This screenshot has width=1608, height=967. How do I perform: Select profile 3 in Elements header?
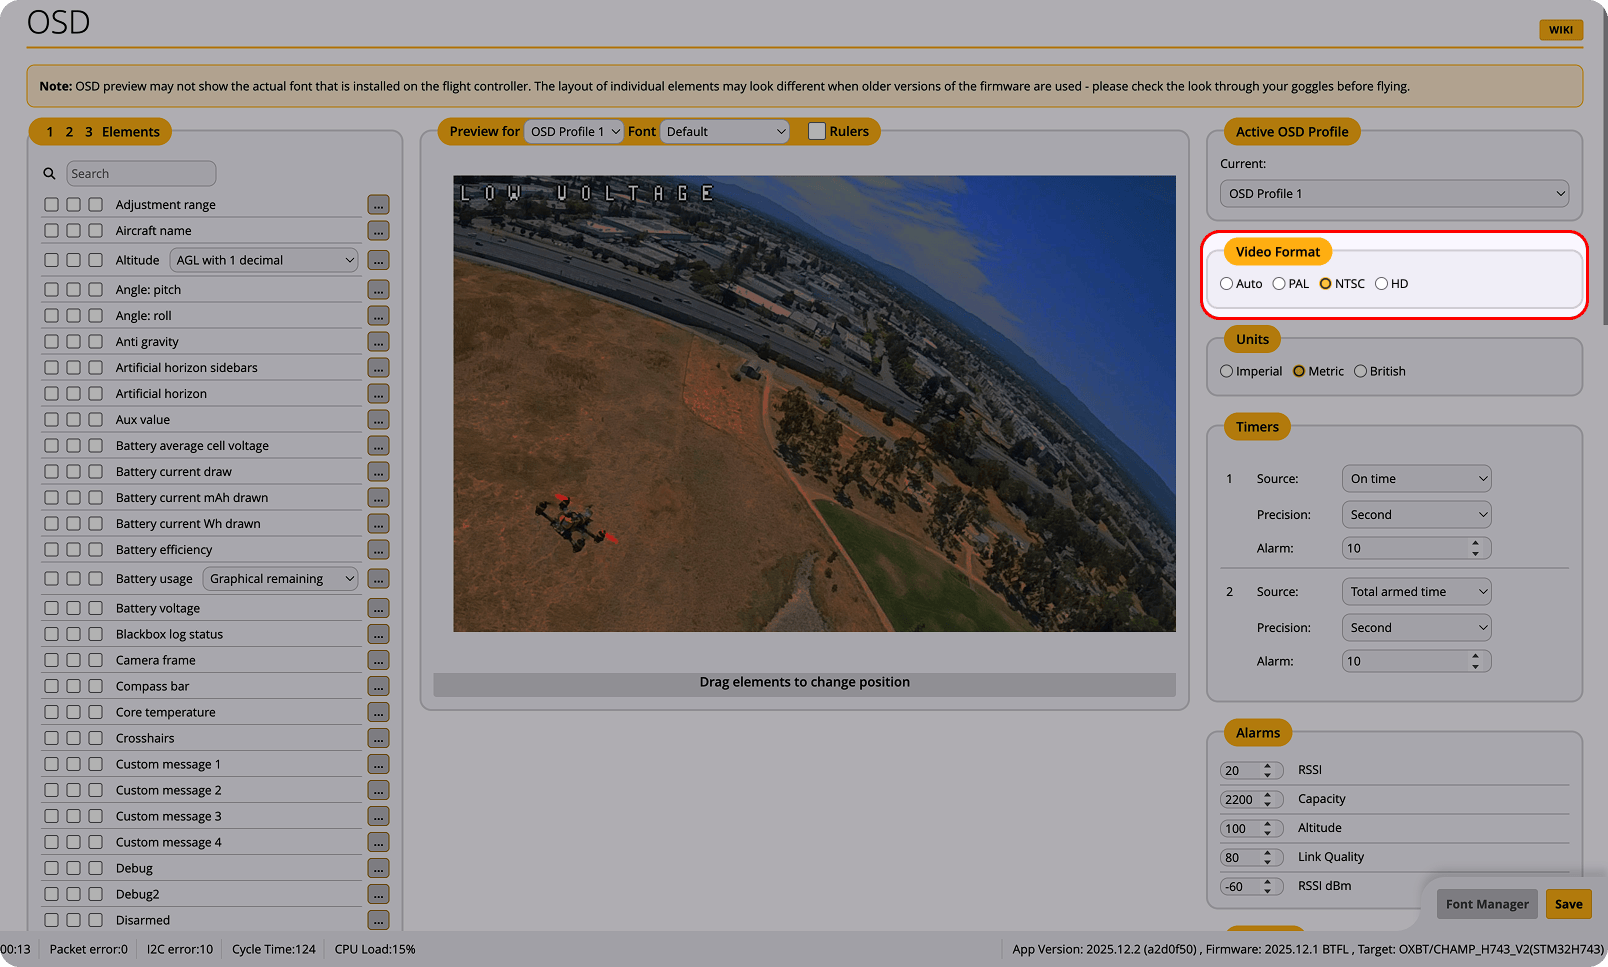click(x=89, y=132)
